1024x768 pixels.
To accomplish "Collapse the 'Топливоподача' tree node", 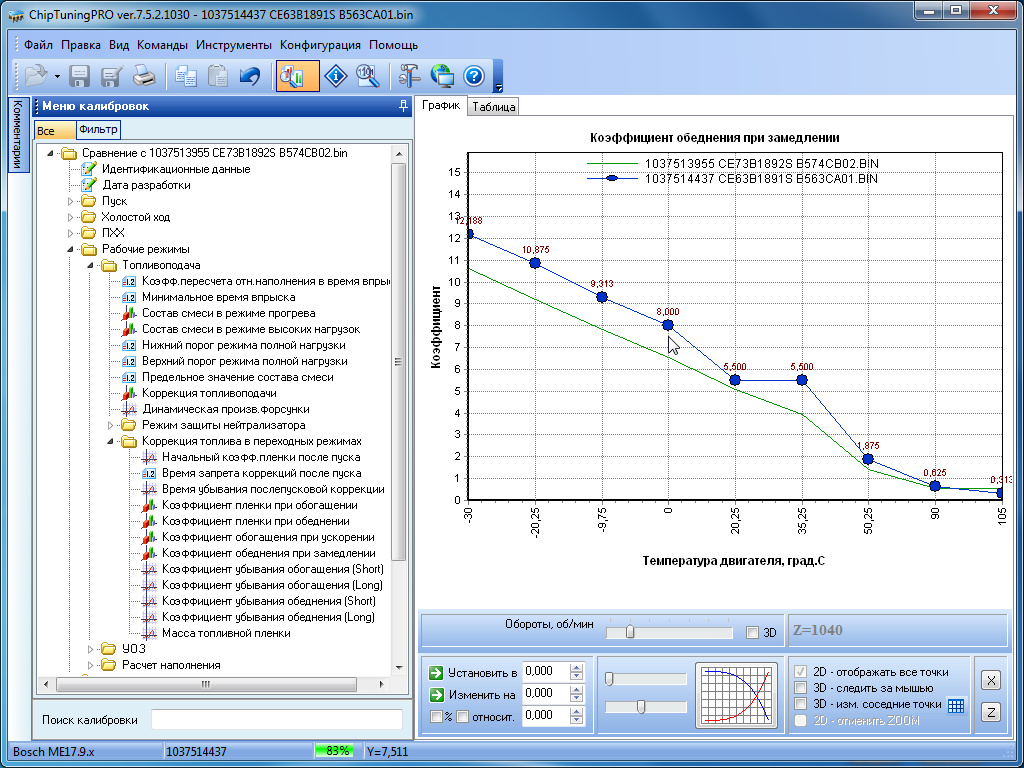I will tap(91, 265).
